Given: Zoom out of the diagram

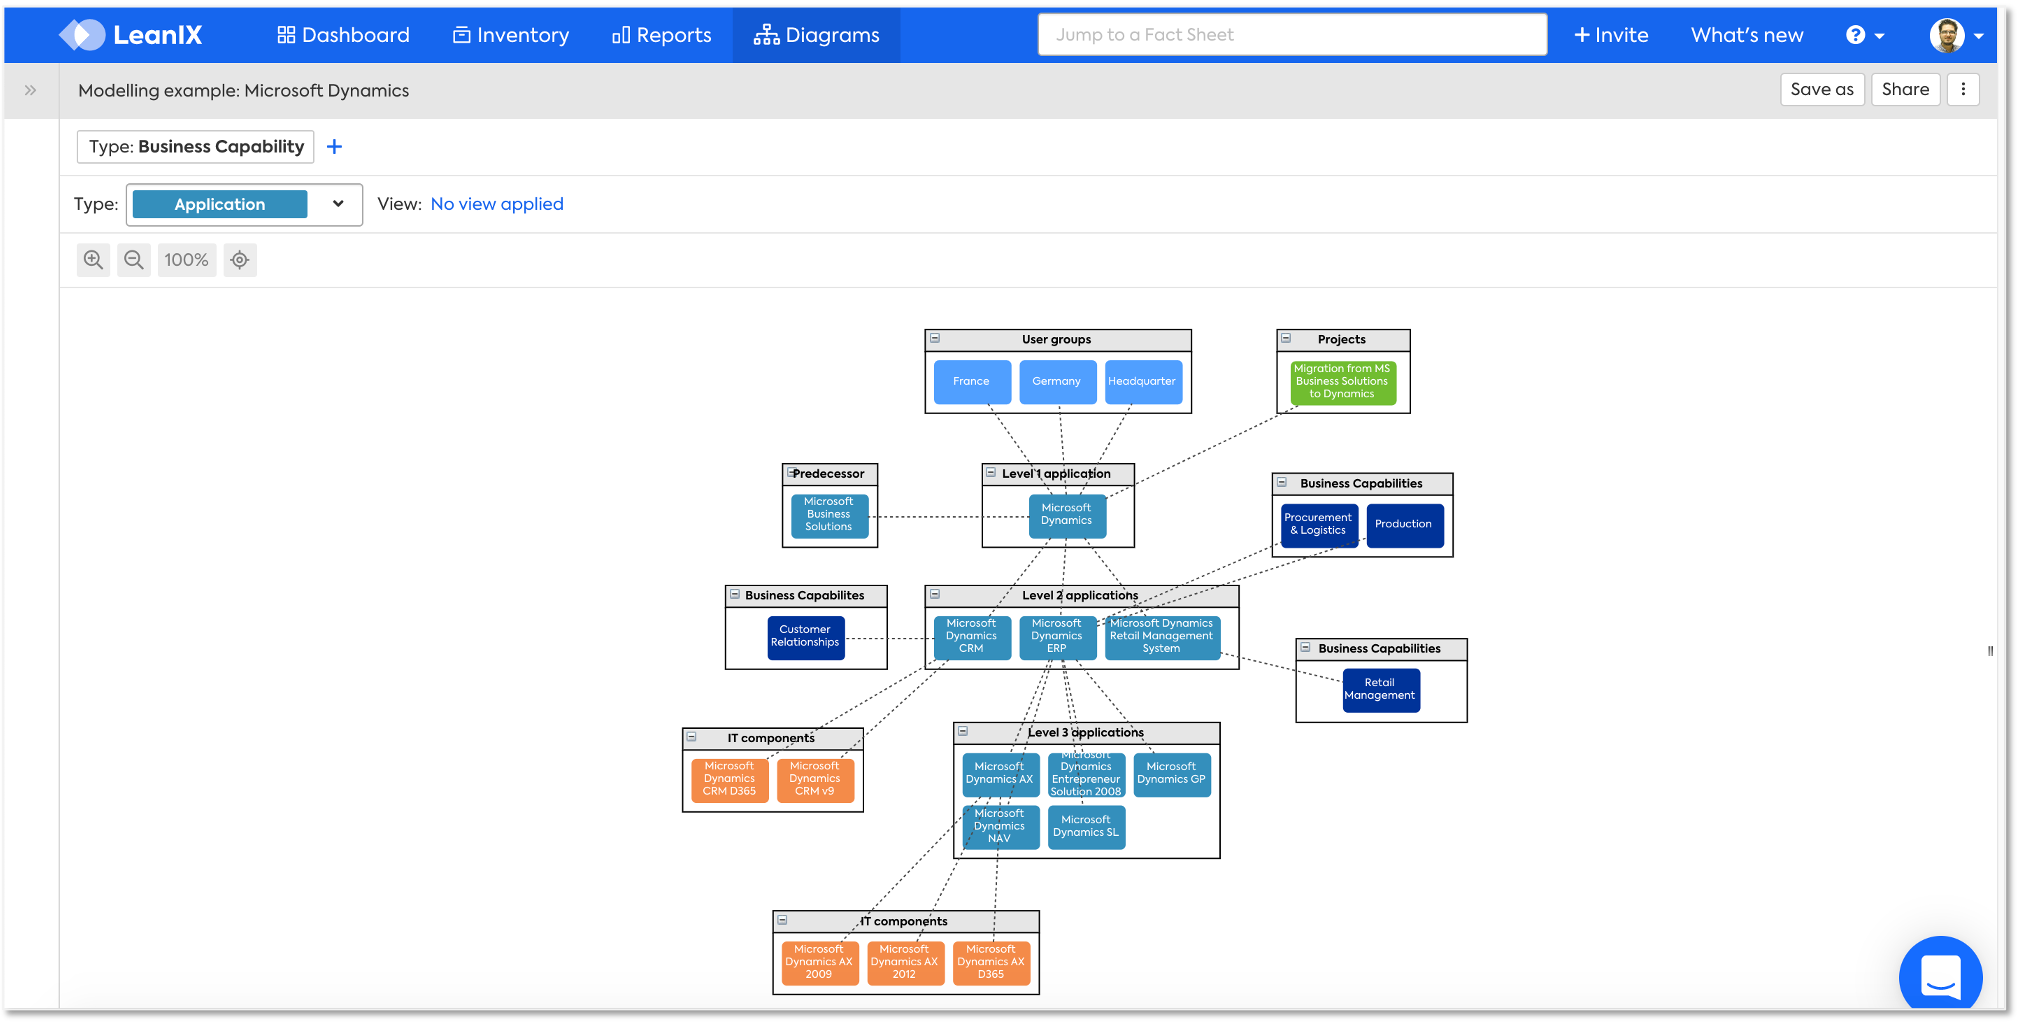Looking at the screenshot, I should 134,260.
